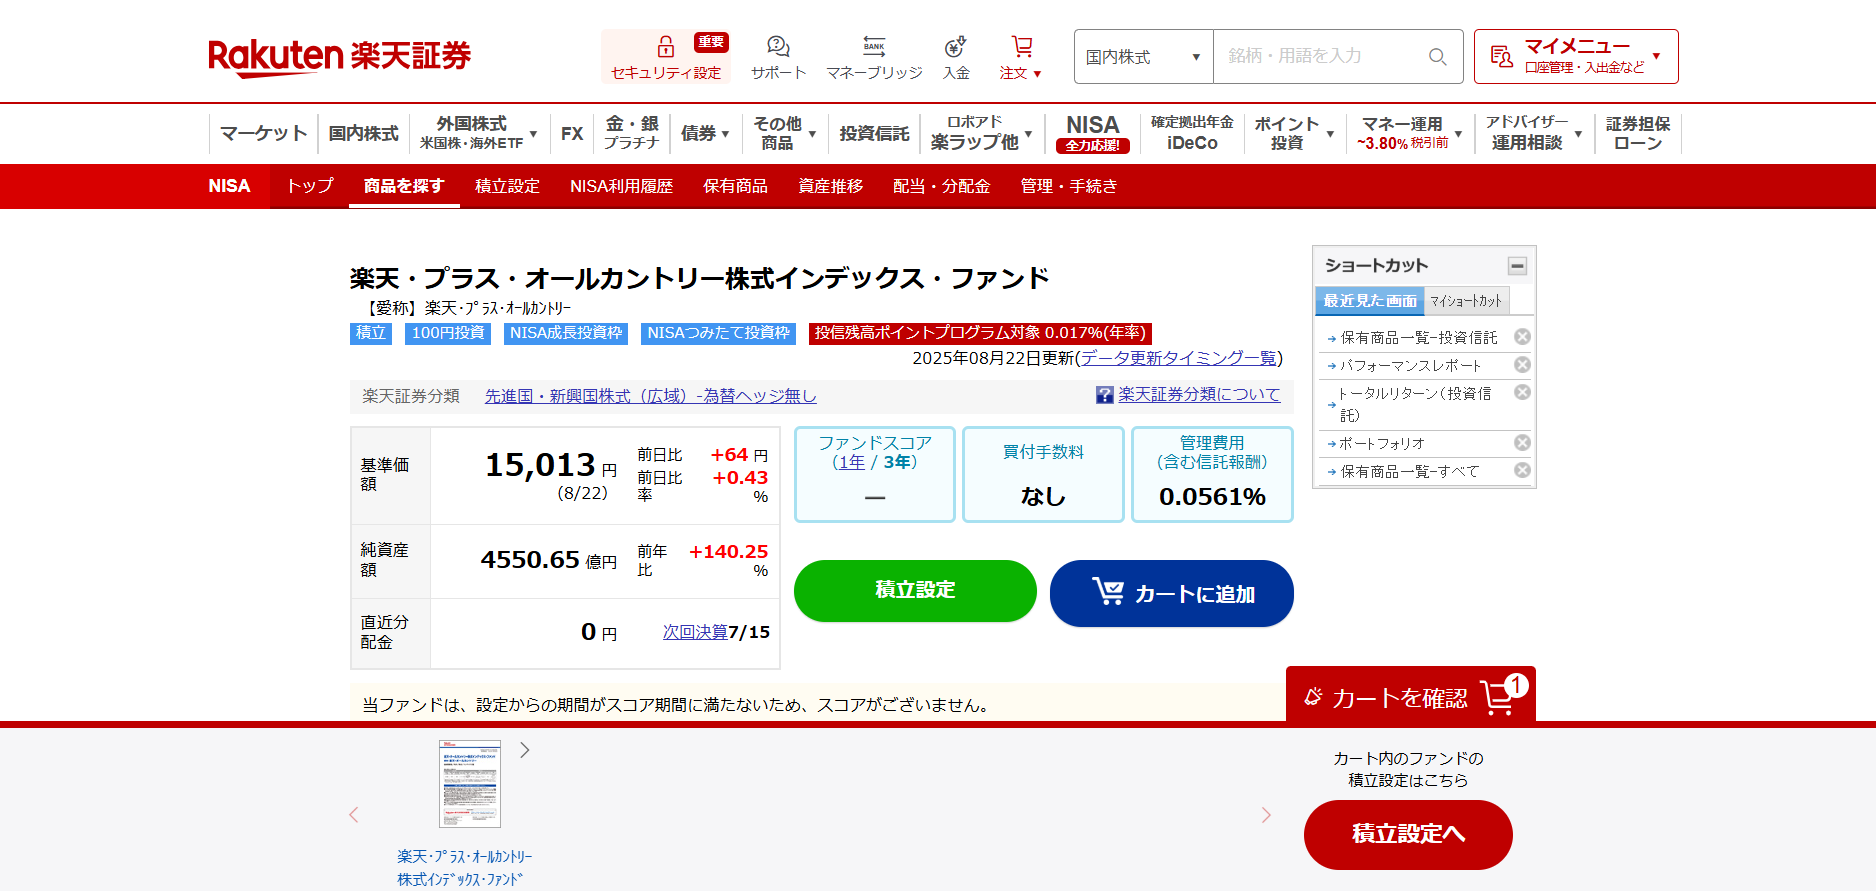This screenshot has height=891, width=1876.
Task: Go to 積立設定 tab in NISA bar
Action: (x=507, y=186)
